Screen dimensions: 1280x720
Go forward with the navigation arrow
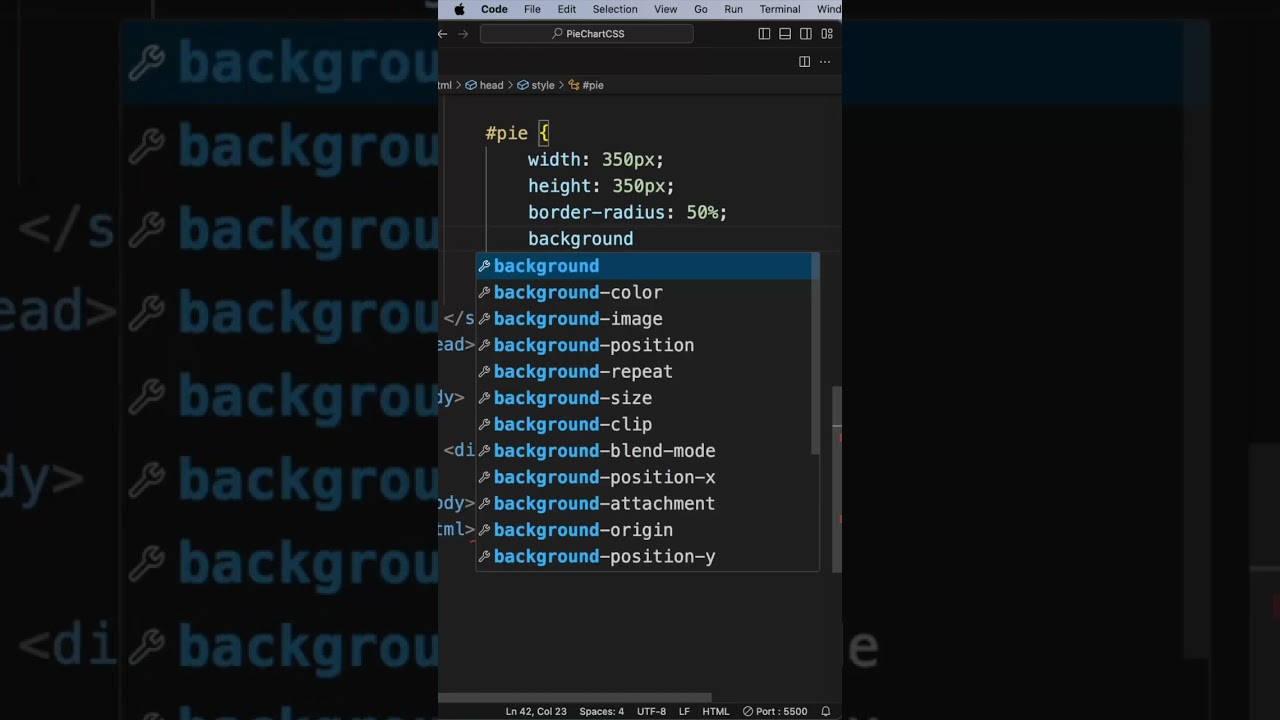pos(463,34)
